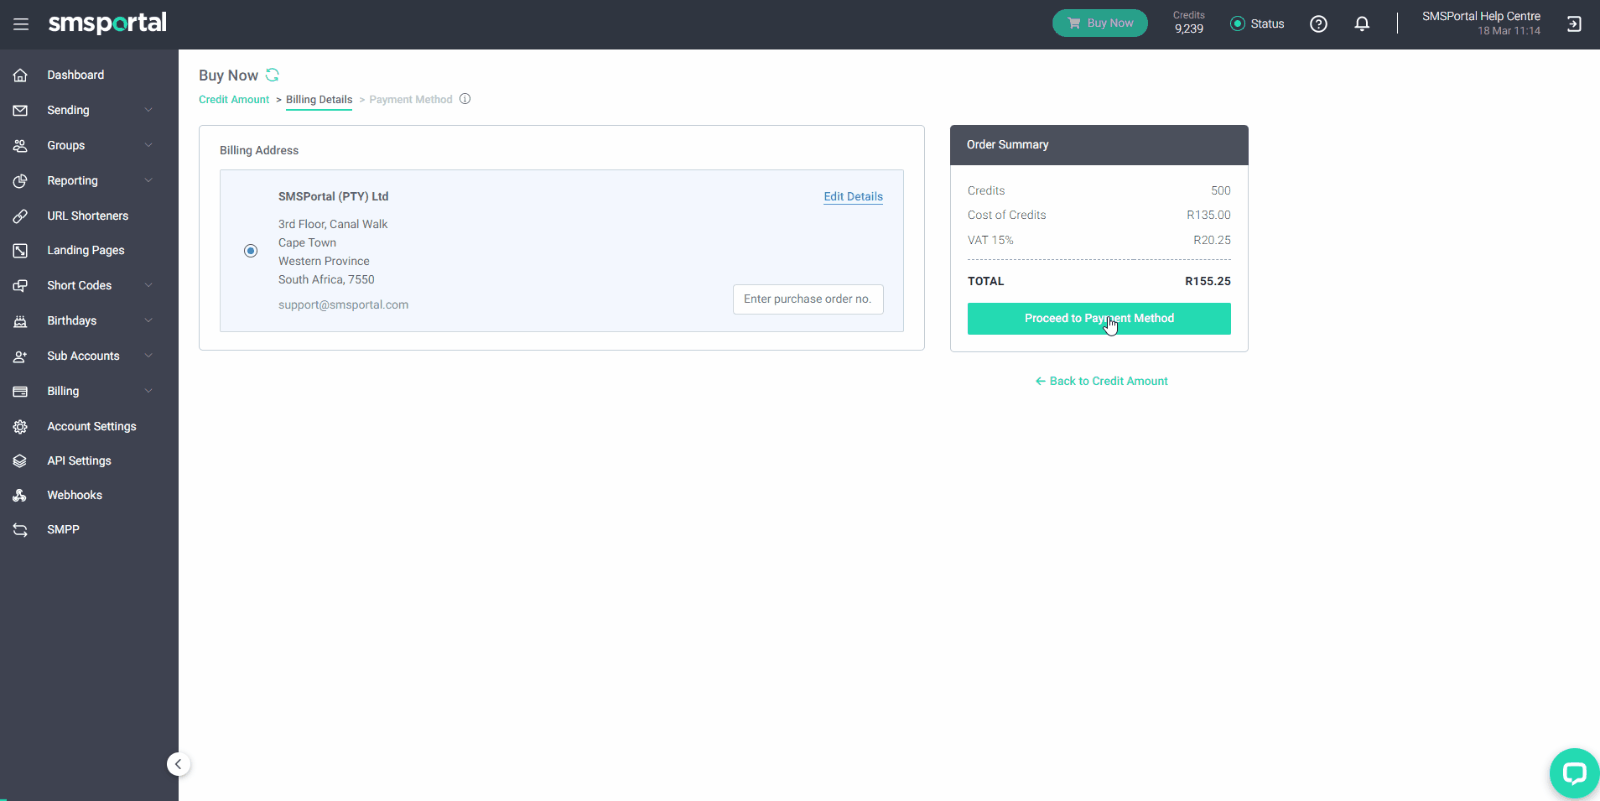Open the help question mark icon

coord(1319,24)
